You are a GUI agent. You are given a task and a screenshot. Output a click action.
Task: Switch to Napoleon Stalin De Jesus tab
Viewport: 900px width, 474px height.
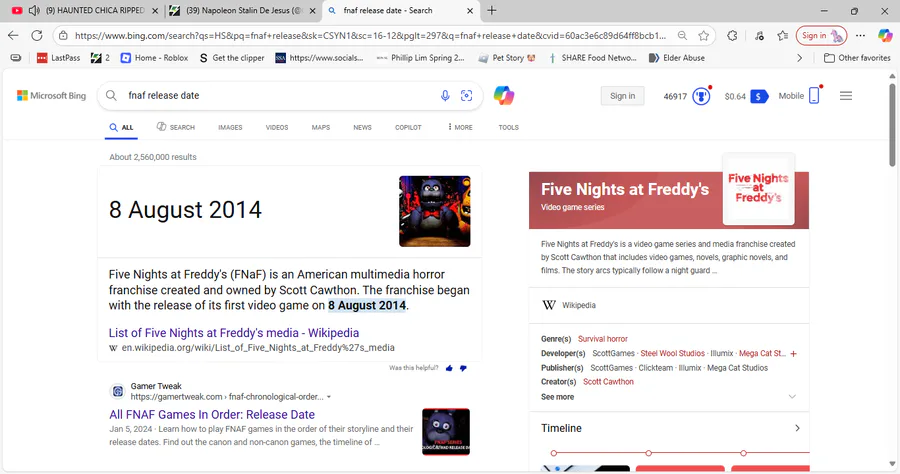244,10
